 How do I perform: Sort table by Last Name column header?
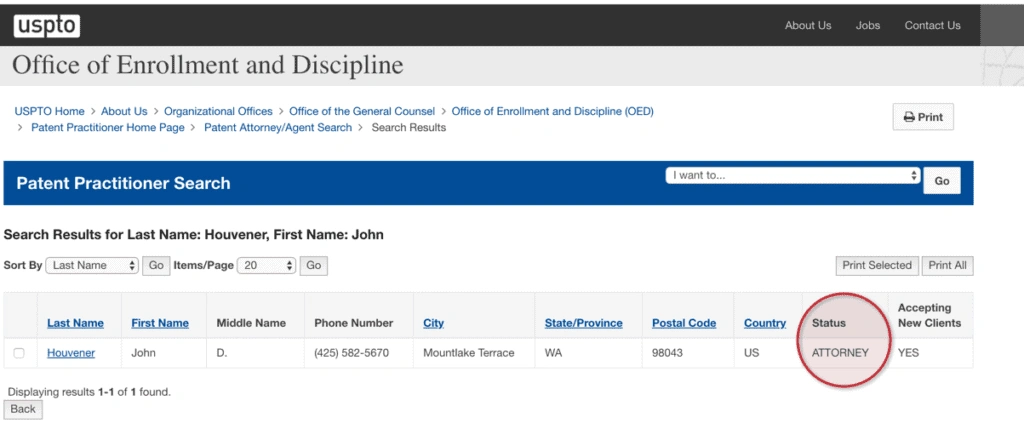tap(75, 323)
